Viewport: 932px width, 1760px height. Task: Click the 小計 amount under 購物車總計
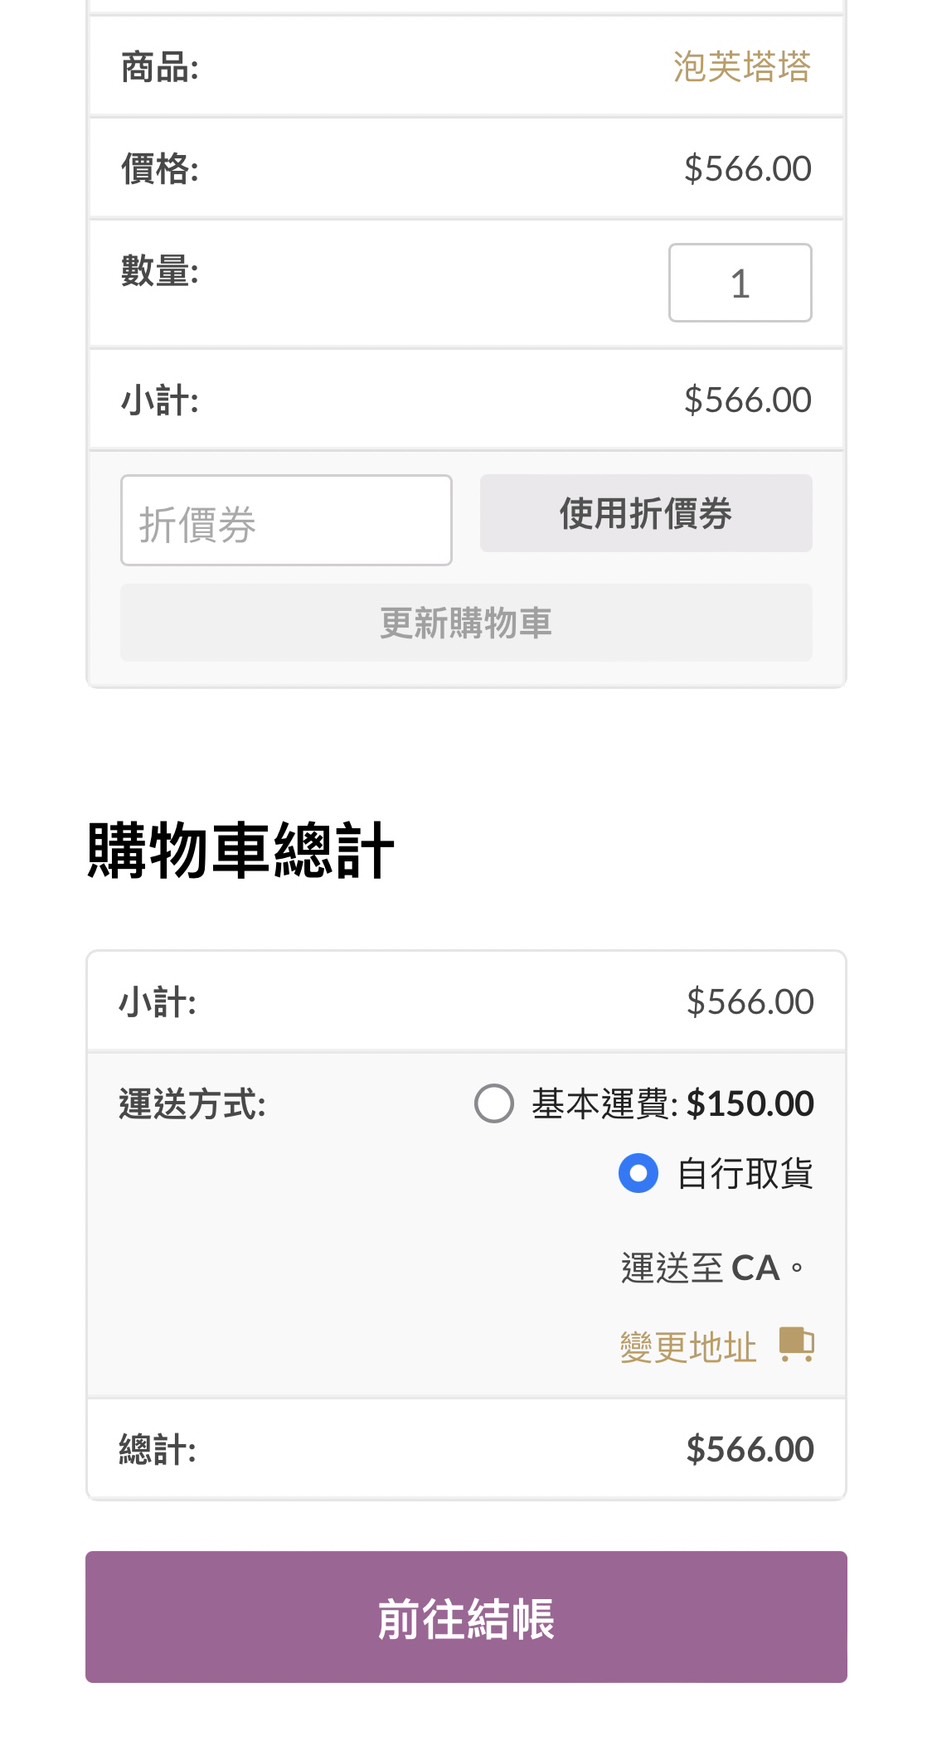coord(750,1002)
